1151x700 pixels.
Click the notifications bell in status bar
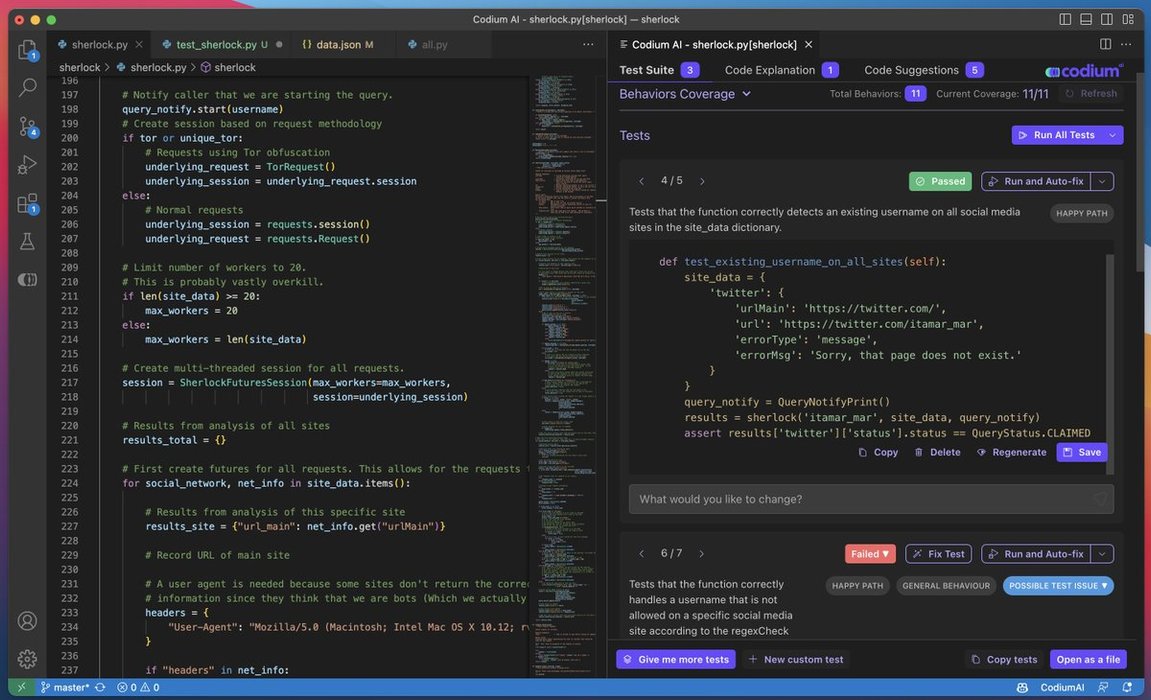[x=1127, y=687]
